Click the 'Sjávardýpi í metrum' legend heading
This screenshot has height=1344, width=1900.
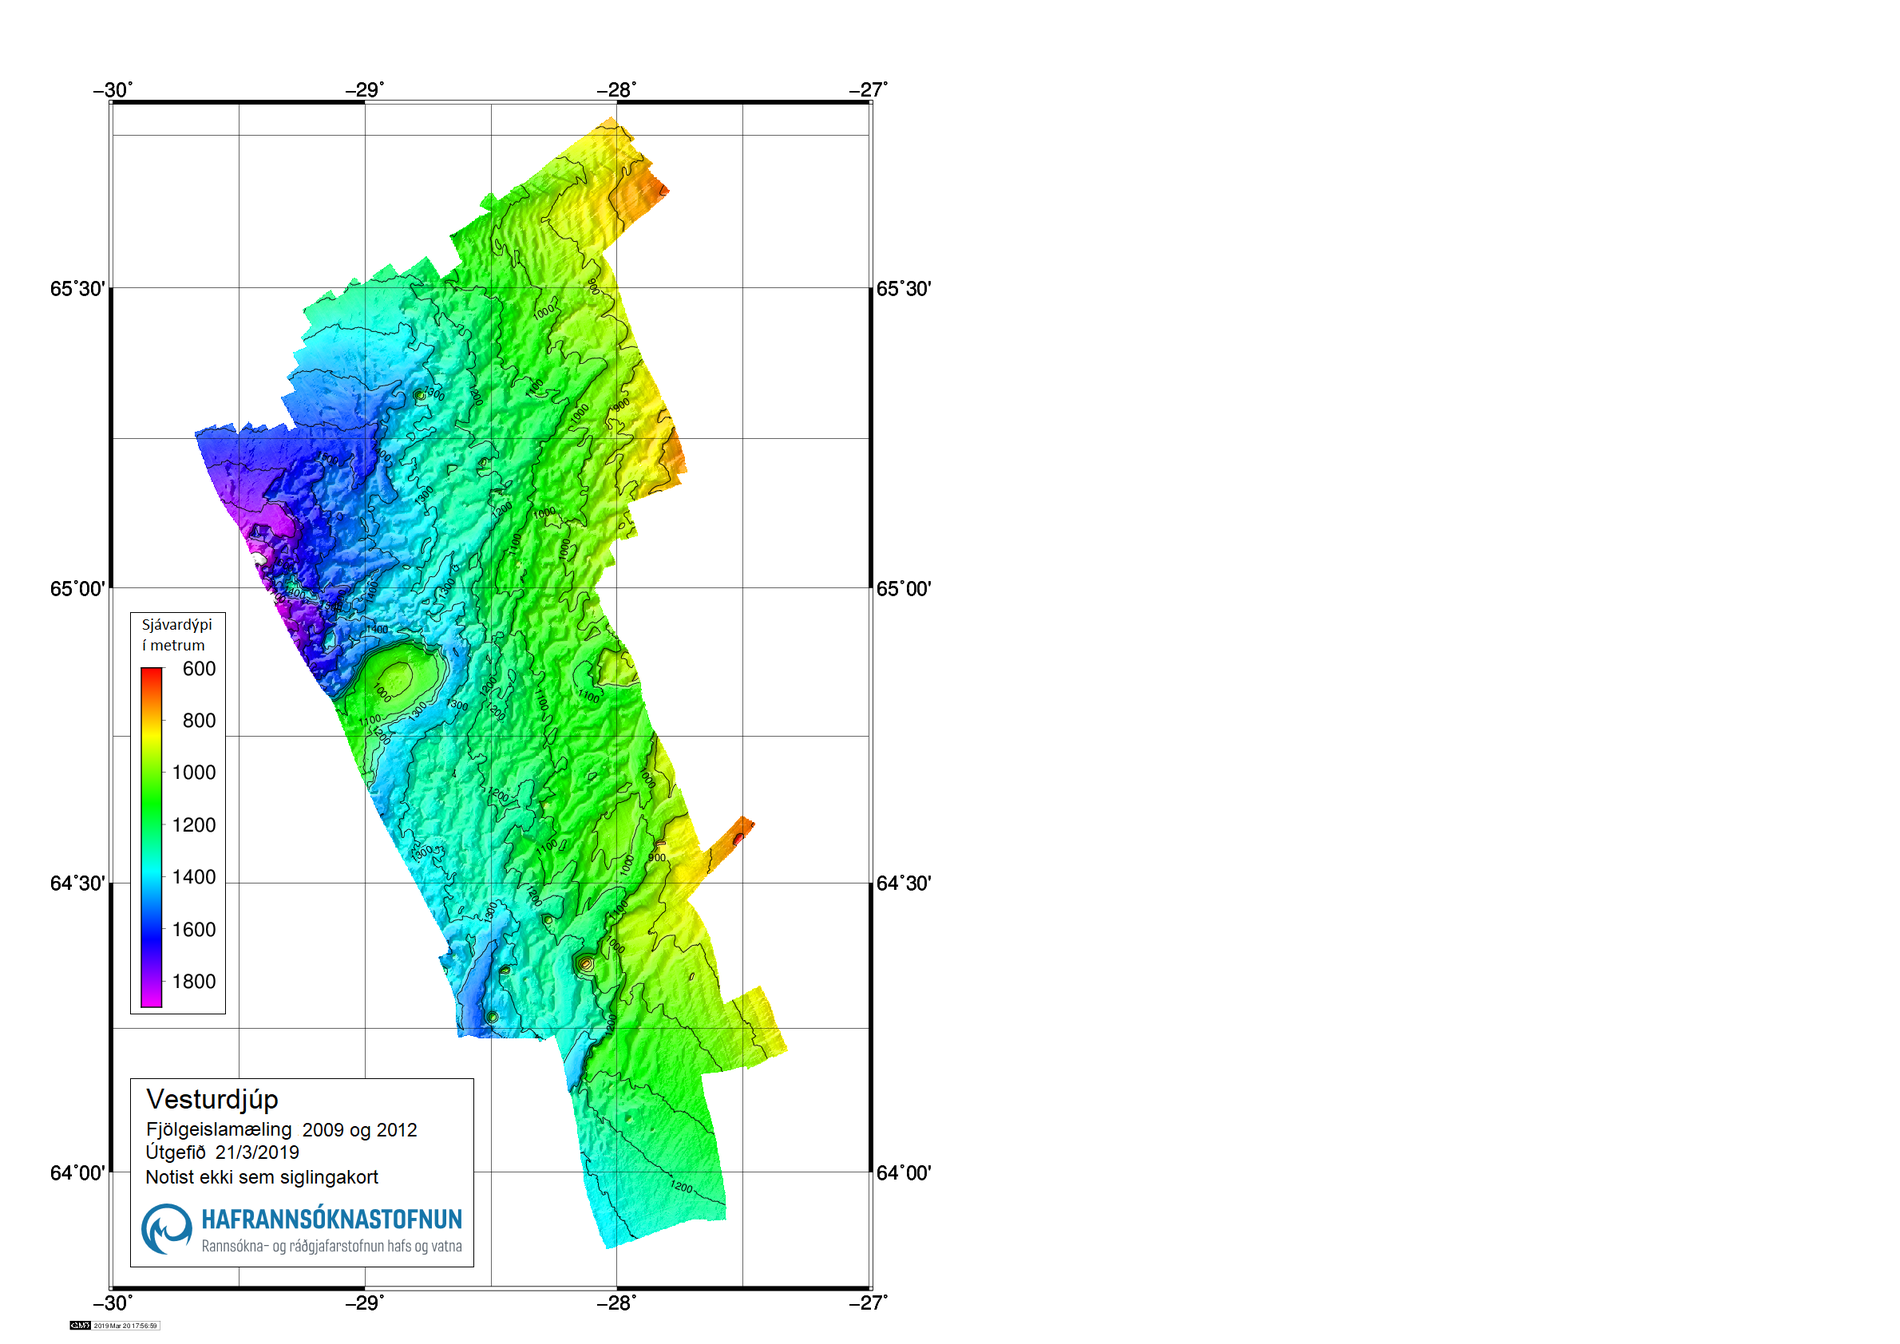[x=177, y=635]
